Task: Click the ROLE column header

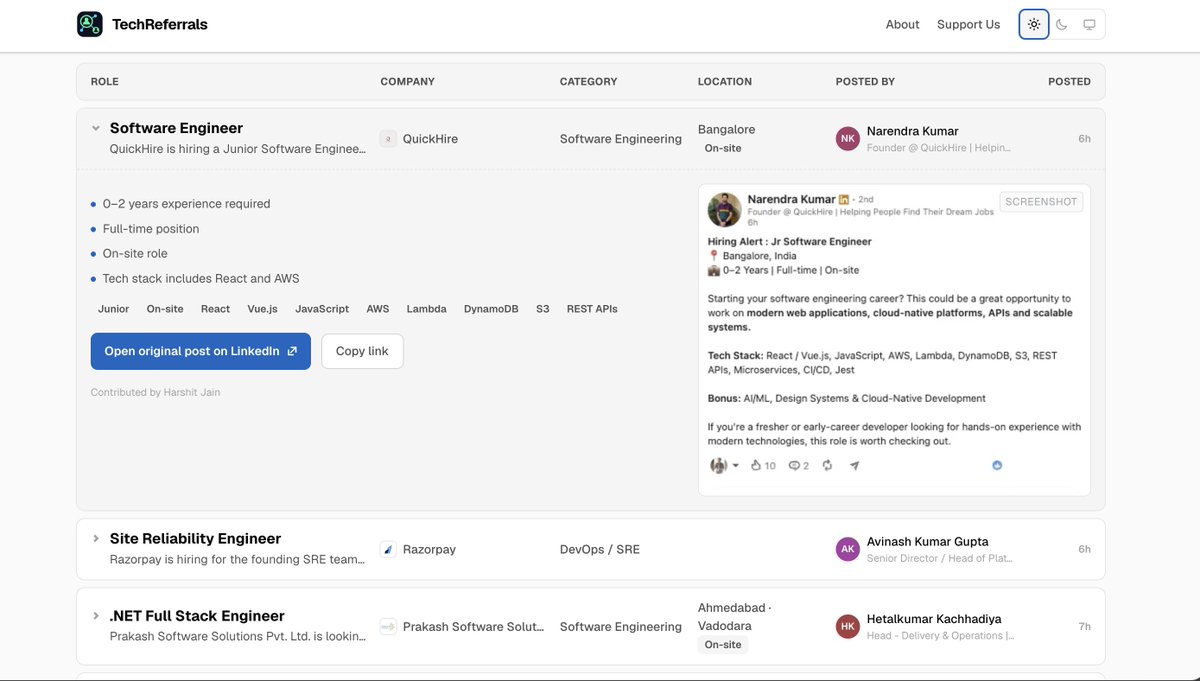Action: click(x=105, y=82)
